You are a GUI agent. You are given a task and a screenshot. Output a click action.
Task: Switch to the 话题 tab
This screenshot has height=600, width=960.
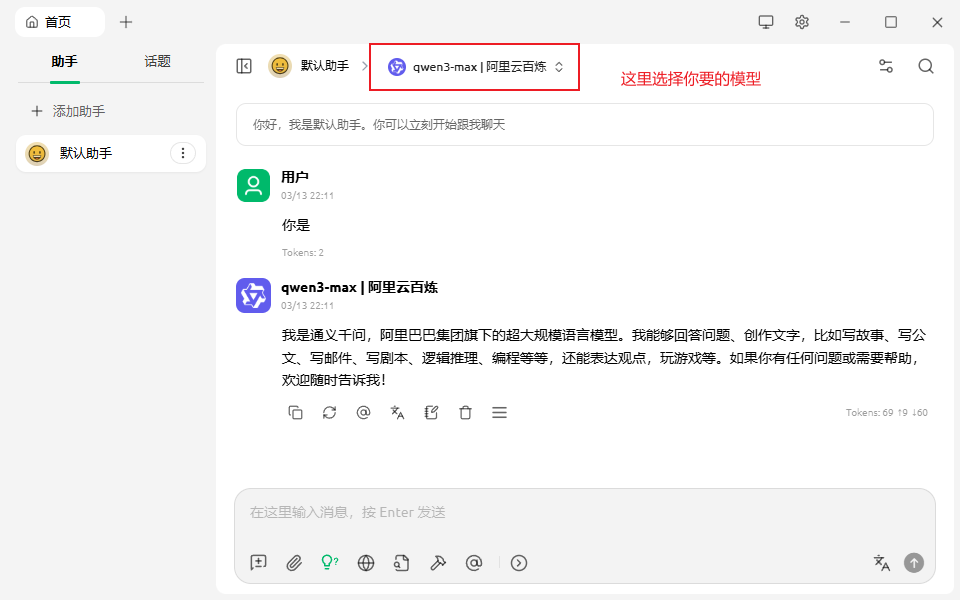tap(157, 61)
